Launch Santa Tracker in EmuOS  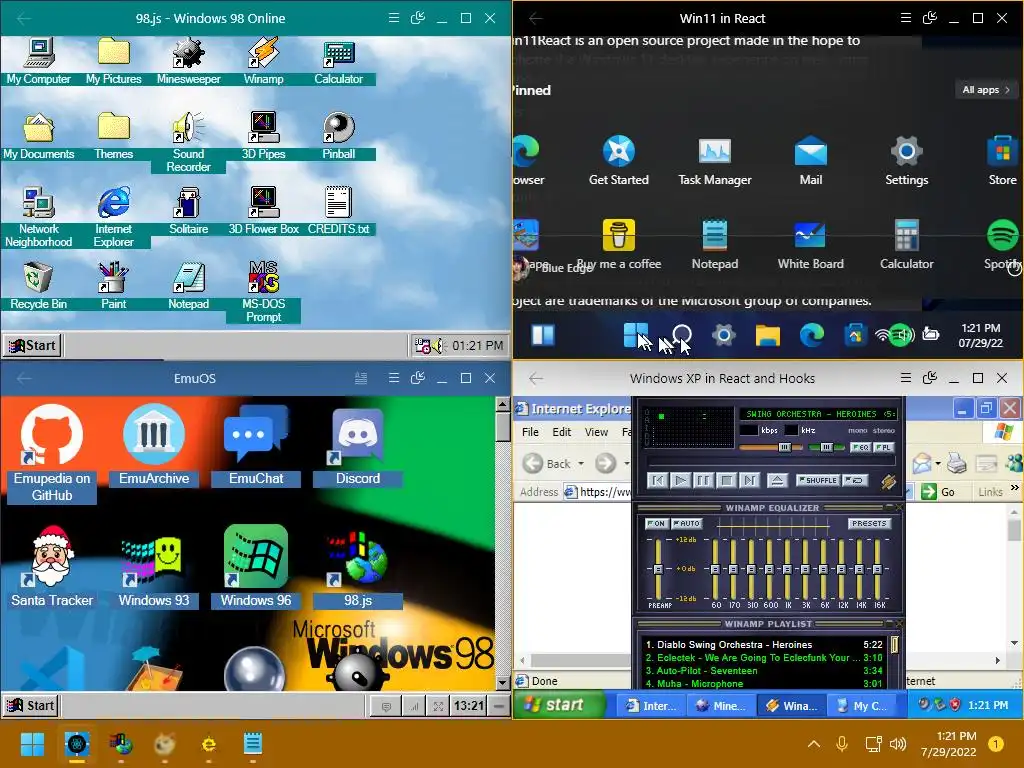pos(52,567)
